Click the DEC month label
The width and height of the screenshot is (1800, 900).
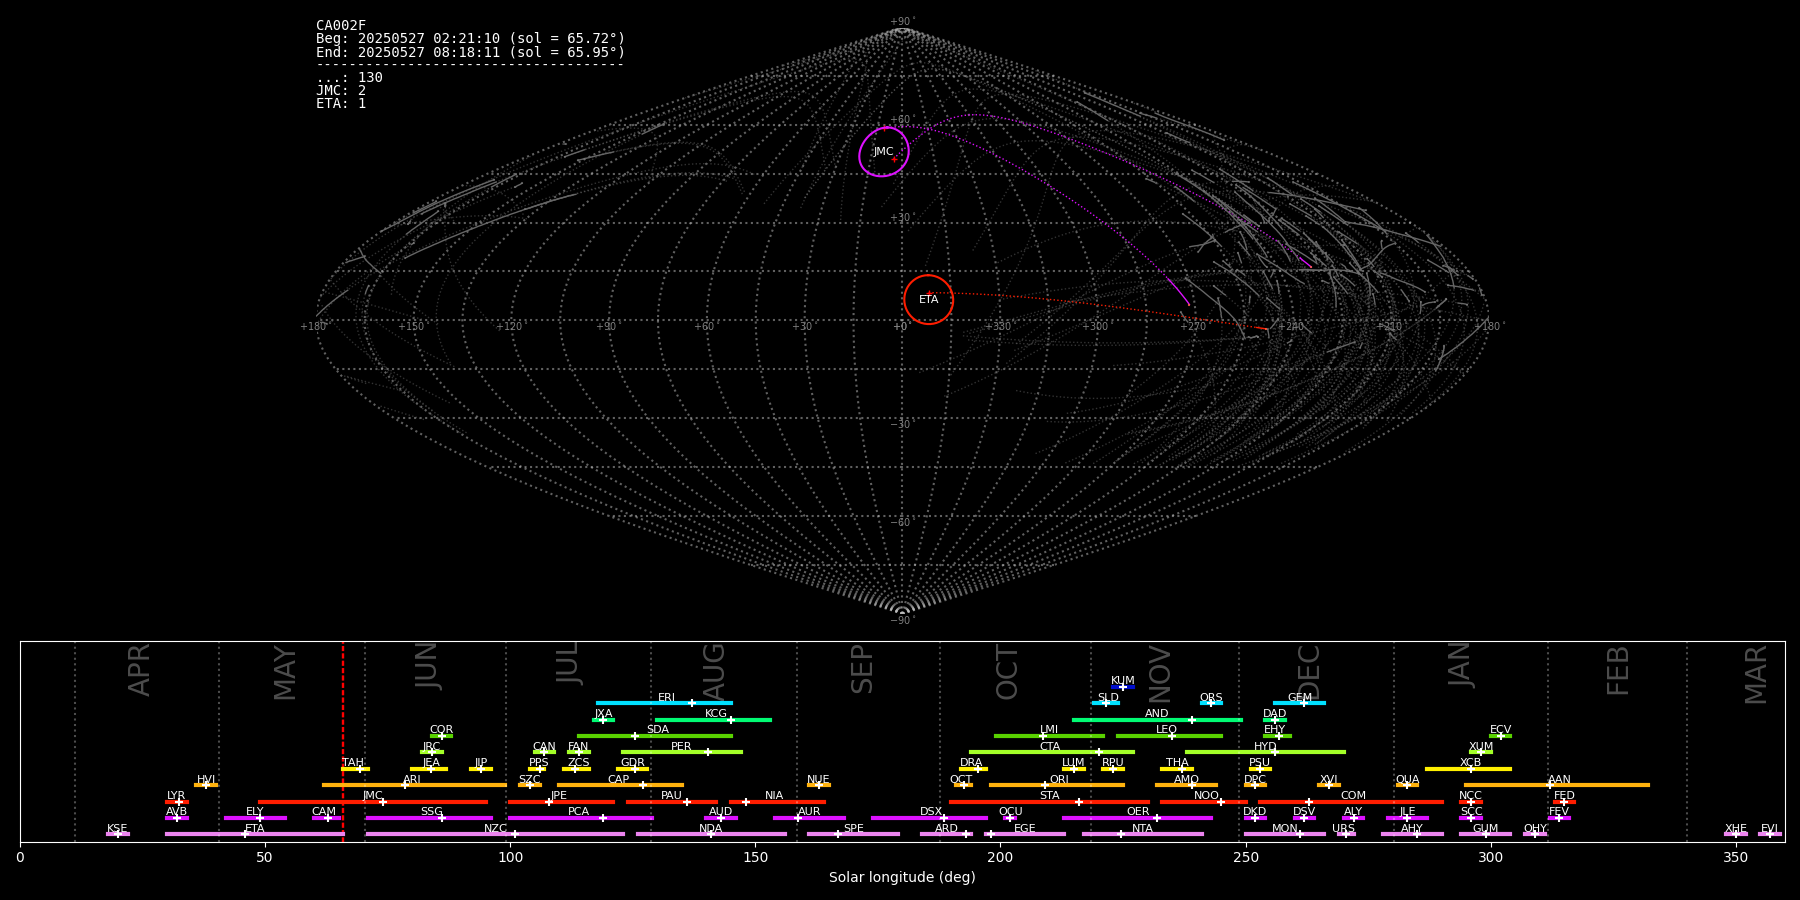1308,672
